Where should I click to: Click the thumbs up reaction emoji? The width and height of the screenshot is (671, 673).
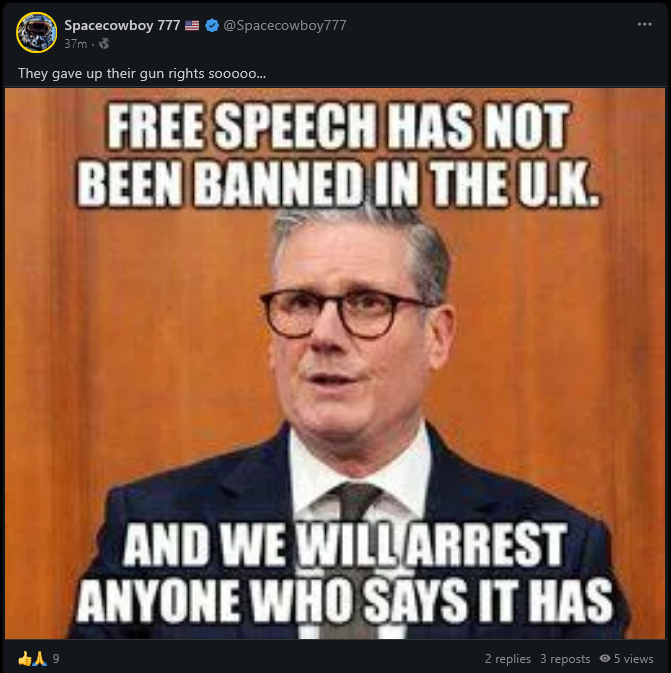click(25, 658)
